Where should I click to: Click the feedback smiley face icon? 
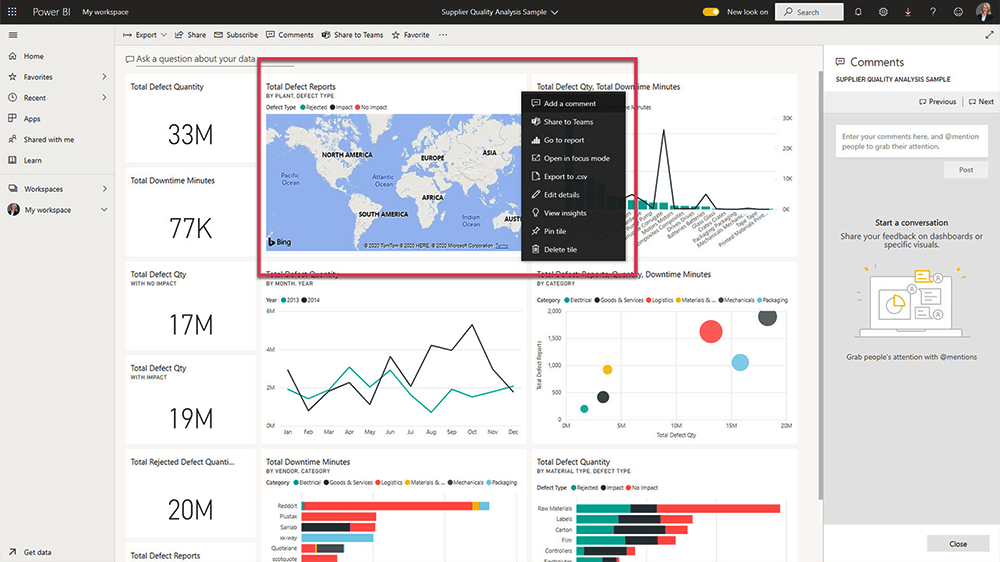tap(957, 12)
